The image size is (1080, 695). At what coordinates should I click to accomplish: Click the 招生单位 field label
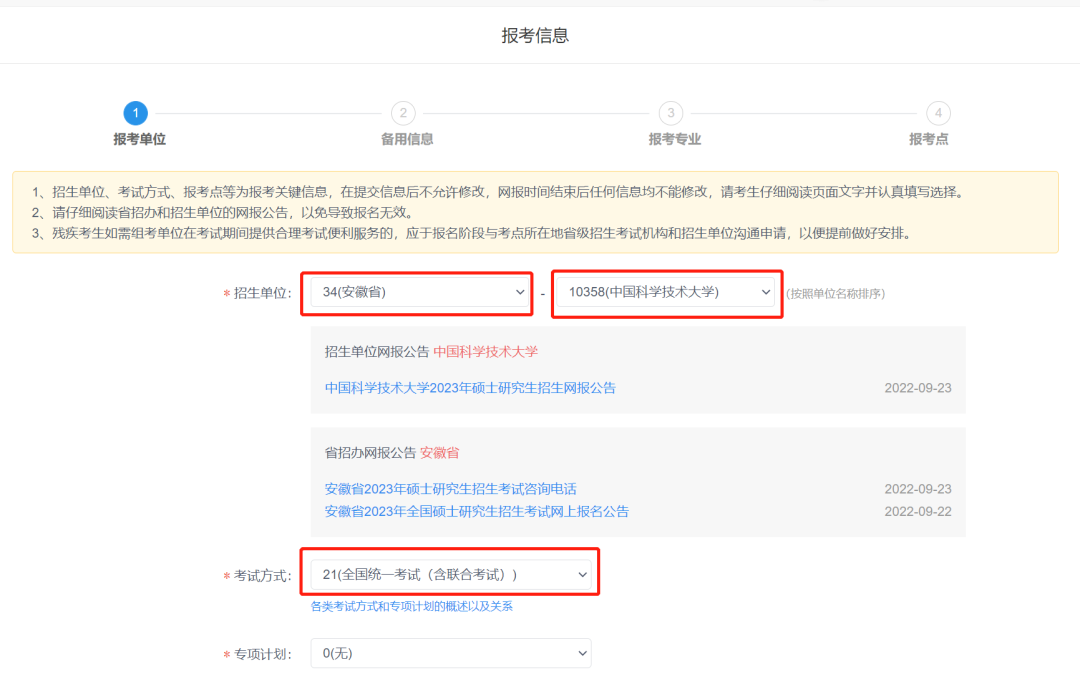[x=262, y=293]
